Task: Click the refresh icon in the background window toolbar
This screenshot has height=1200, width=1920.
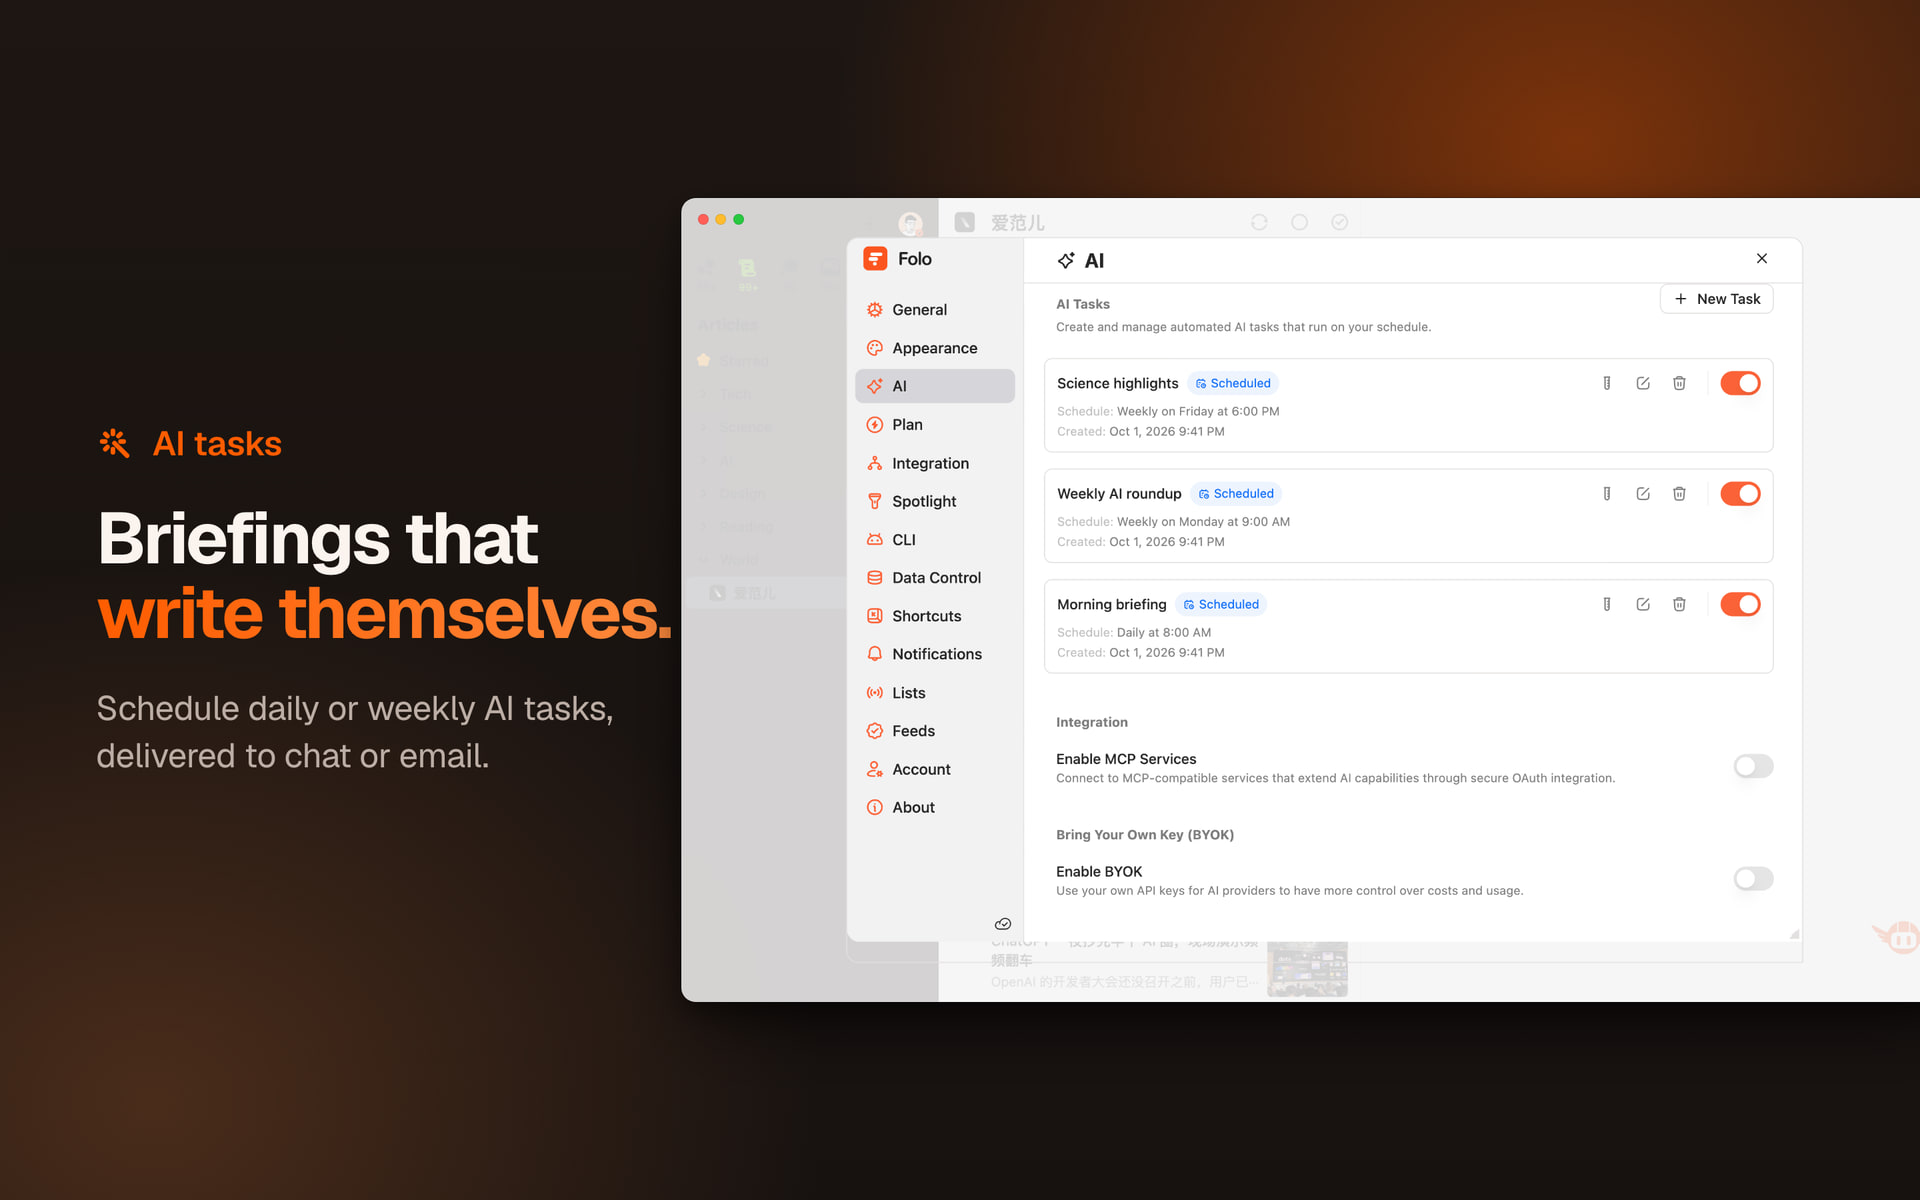Action: click(1259, 222)
